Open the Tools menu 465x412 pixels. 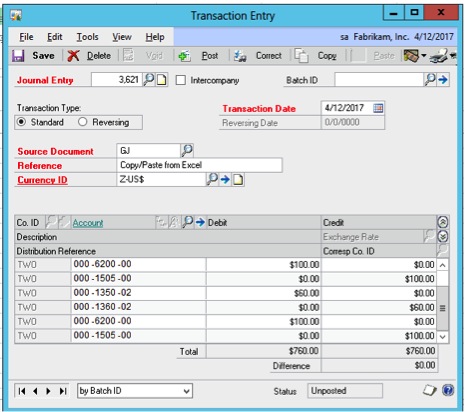[x=87, y=37]
